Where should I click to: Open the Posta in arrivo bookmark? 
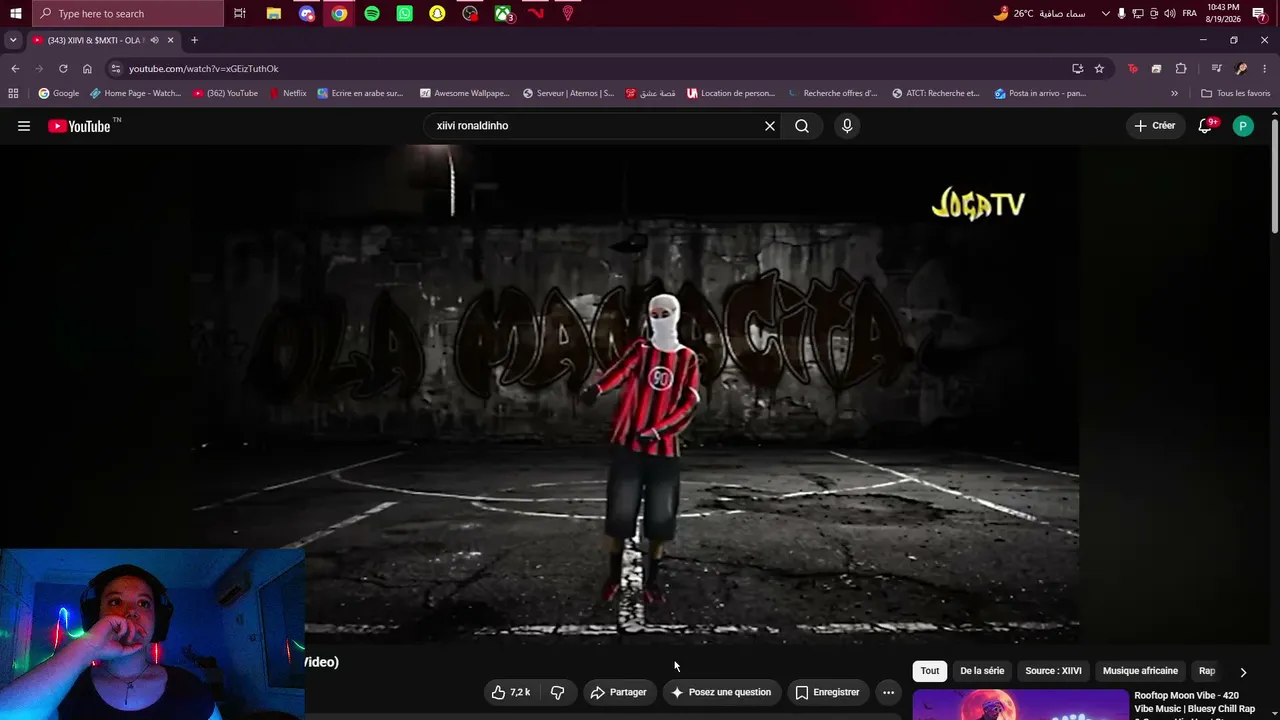tap(1040, 93)
